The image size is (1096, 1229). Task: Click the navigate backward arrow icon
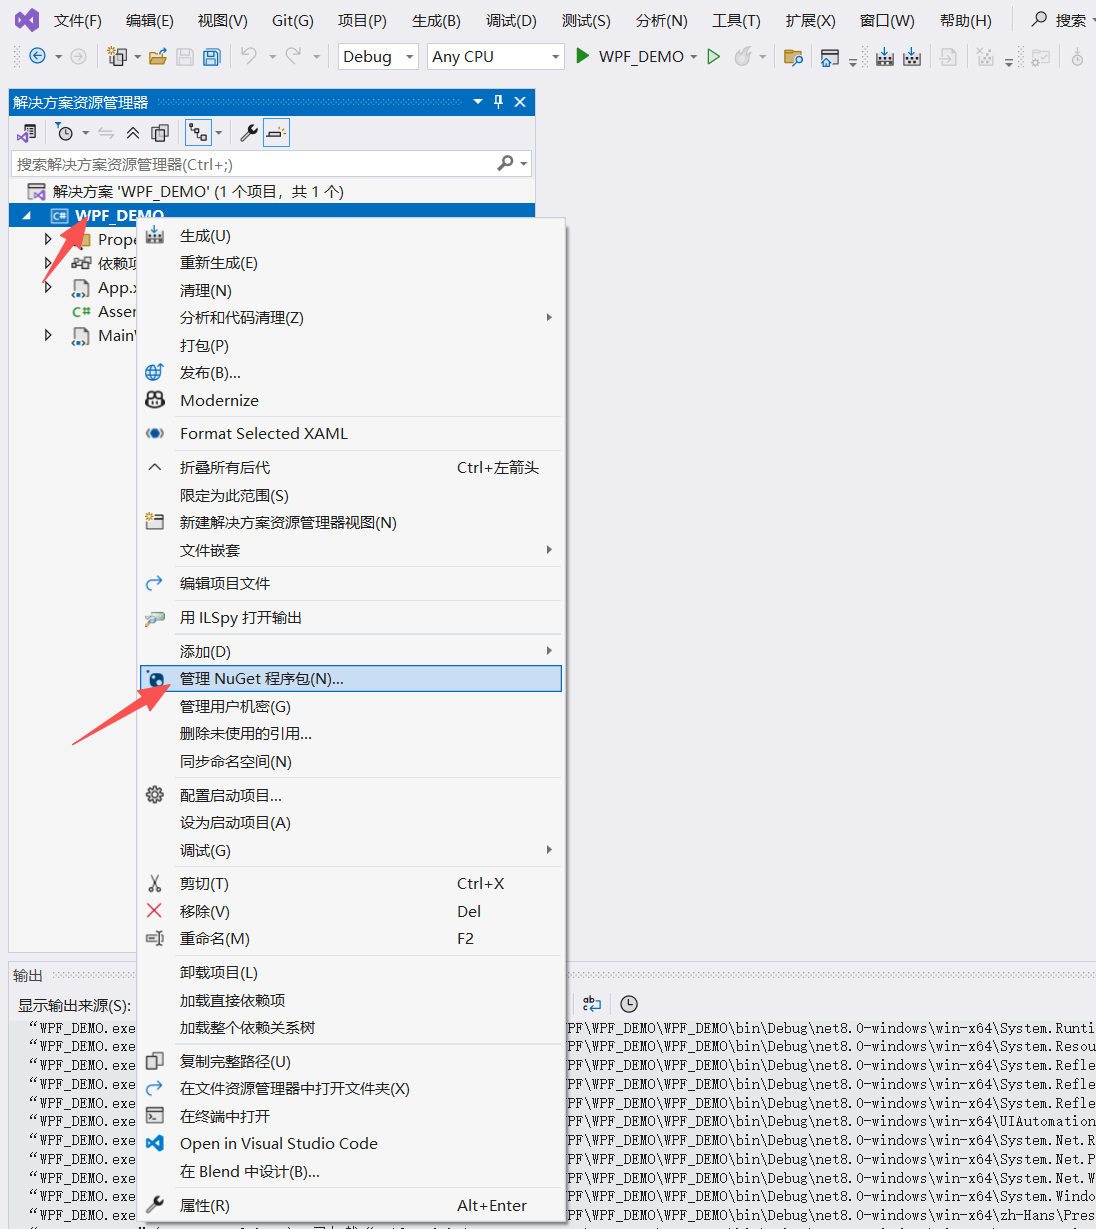tap(37, 56)
